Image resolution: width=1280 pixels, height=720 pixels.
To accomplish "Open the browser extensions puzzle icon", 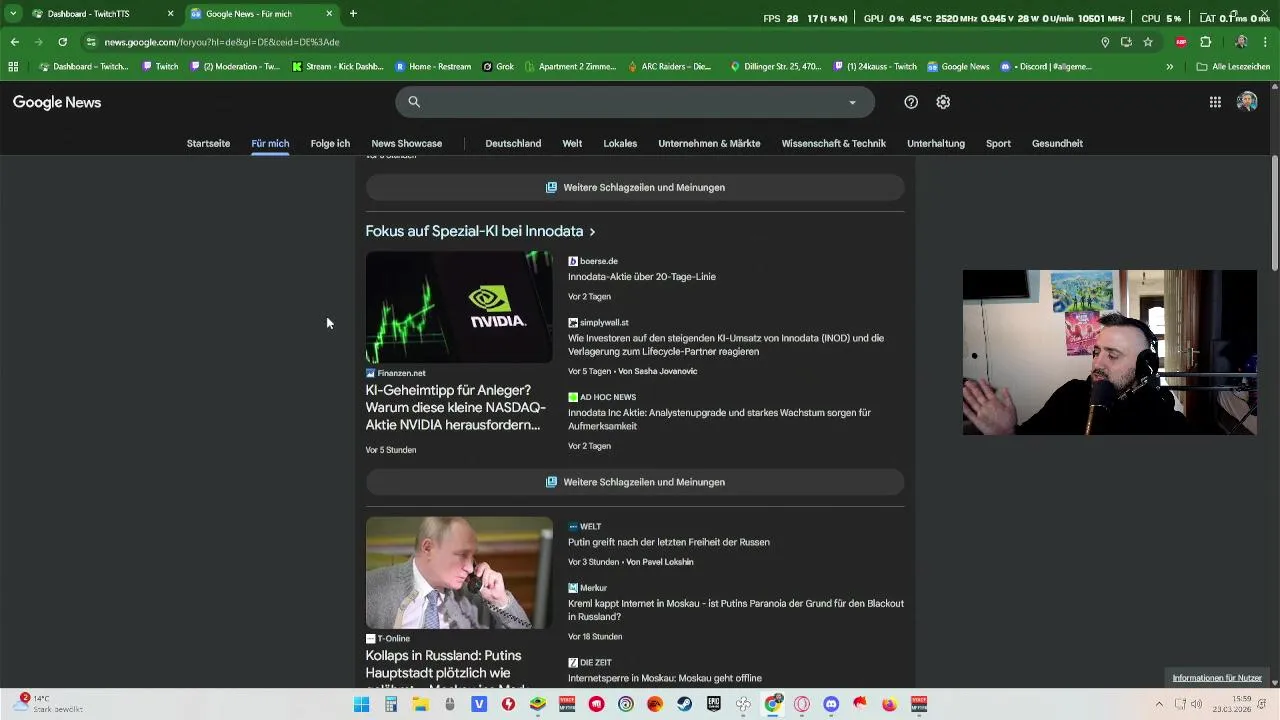I will click(x=1205, y=42).
